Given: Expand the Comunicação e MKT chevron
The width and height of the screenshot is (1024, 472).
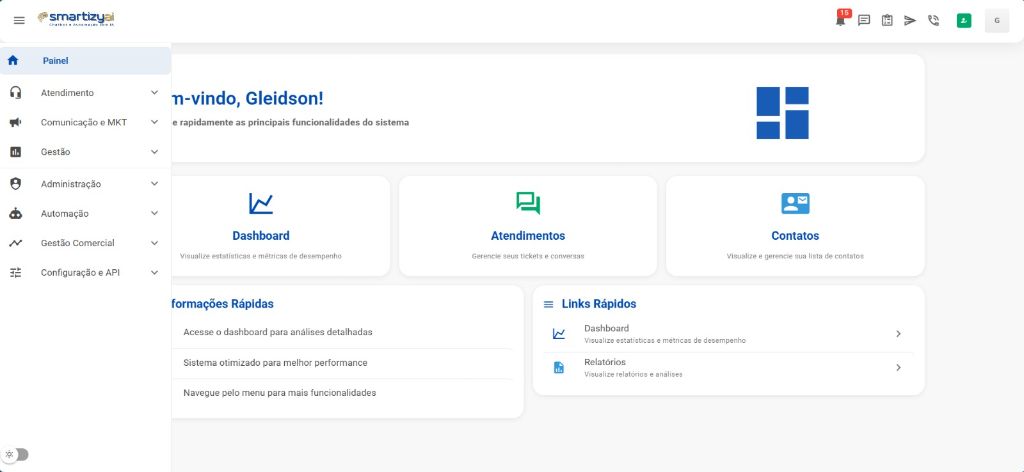Looking at the screenshot, I should coord(154,122).
